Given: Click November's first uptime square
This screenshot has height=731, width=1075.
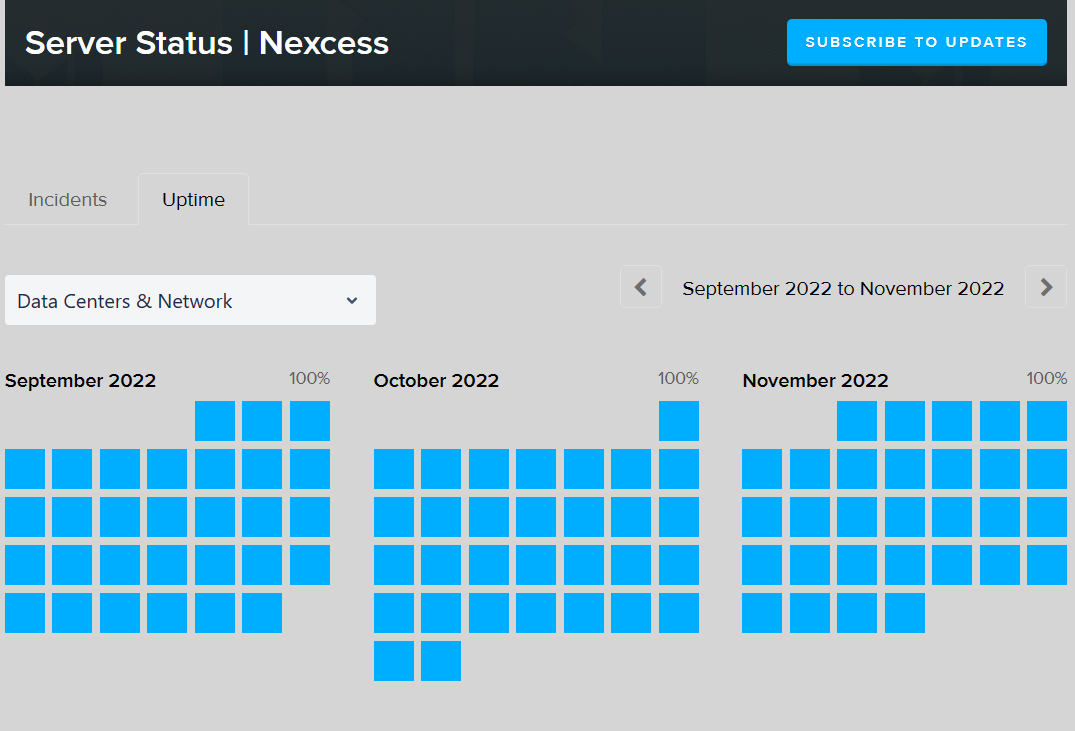Looking at the screenshot, I should click(857, 421).
